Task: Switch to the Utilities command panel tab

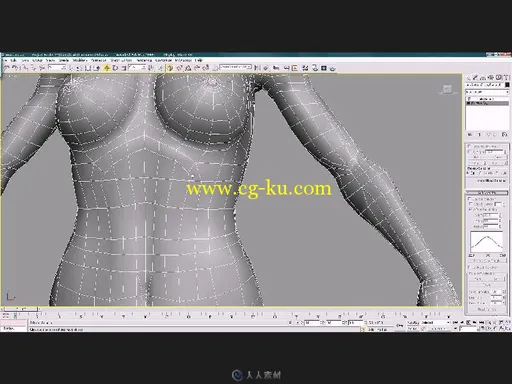Action: click(x=506, y=77)
